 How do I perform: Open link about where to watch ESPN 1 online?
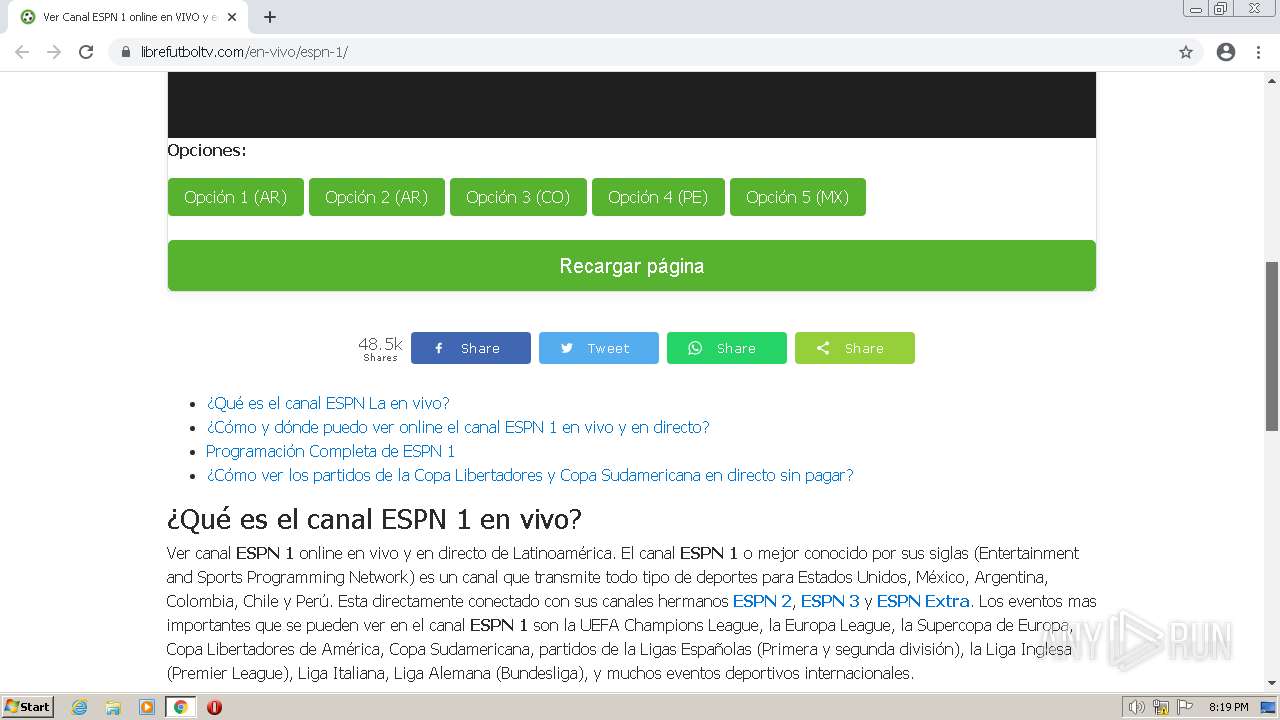click(458, 427)
